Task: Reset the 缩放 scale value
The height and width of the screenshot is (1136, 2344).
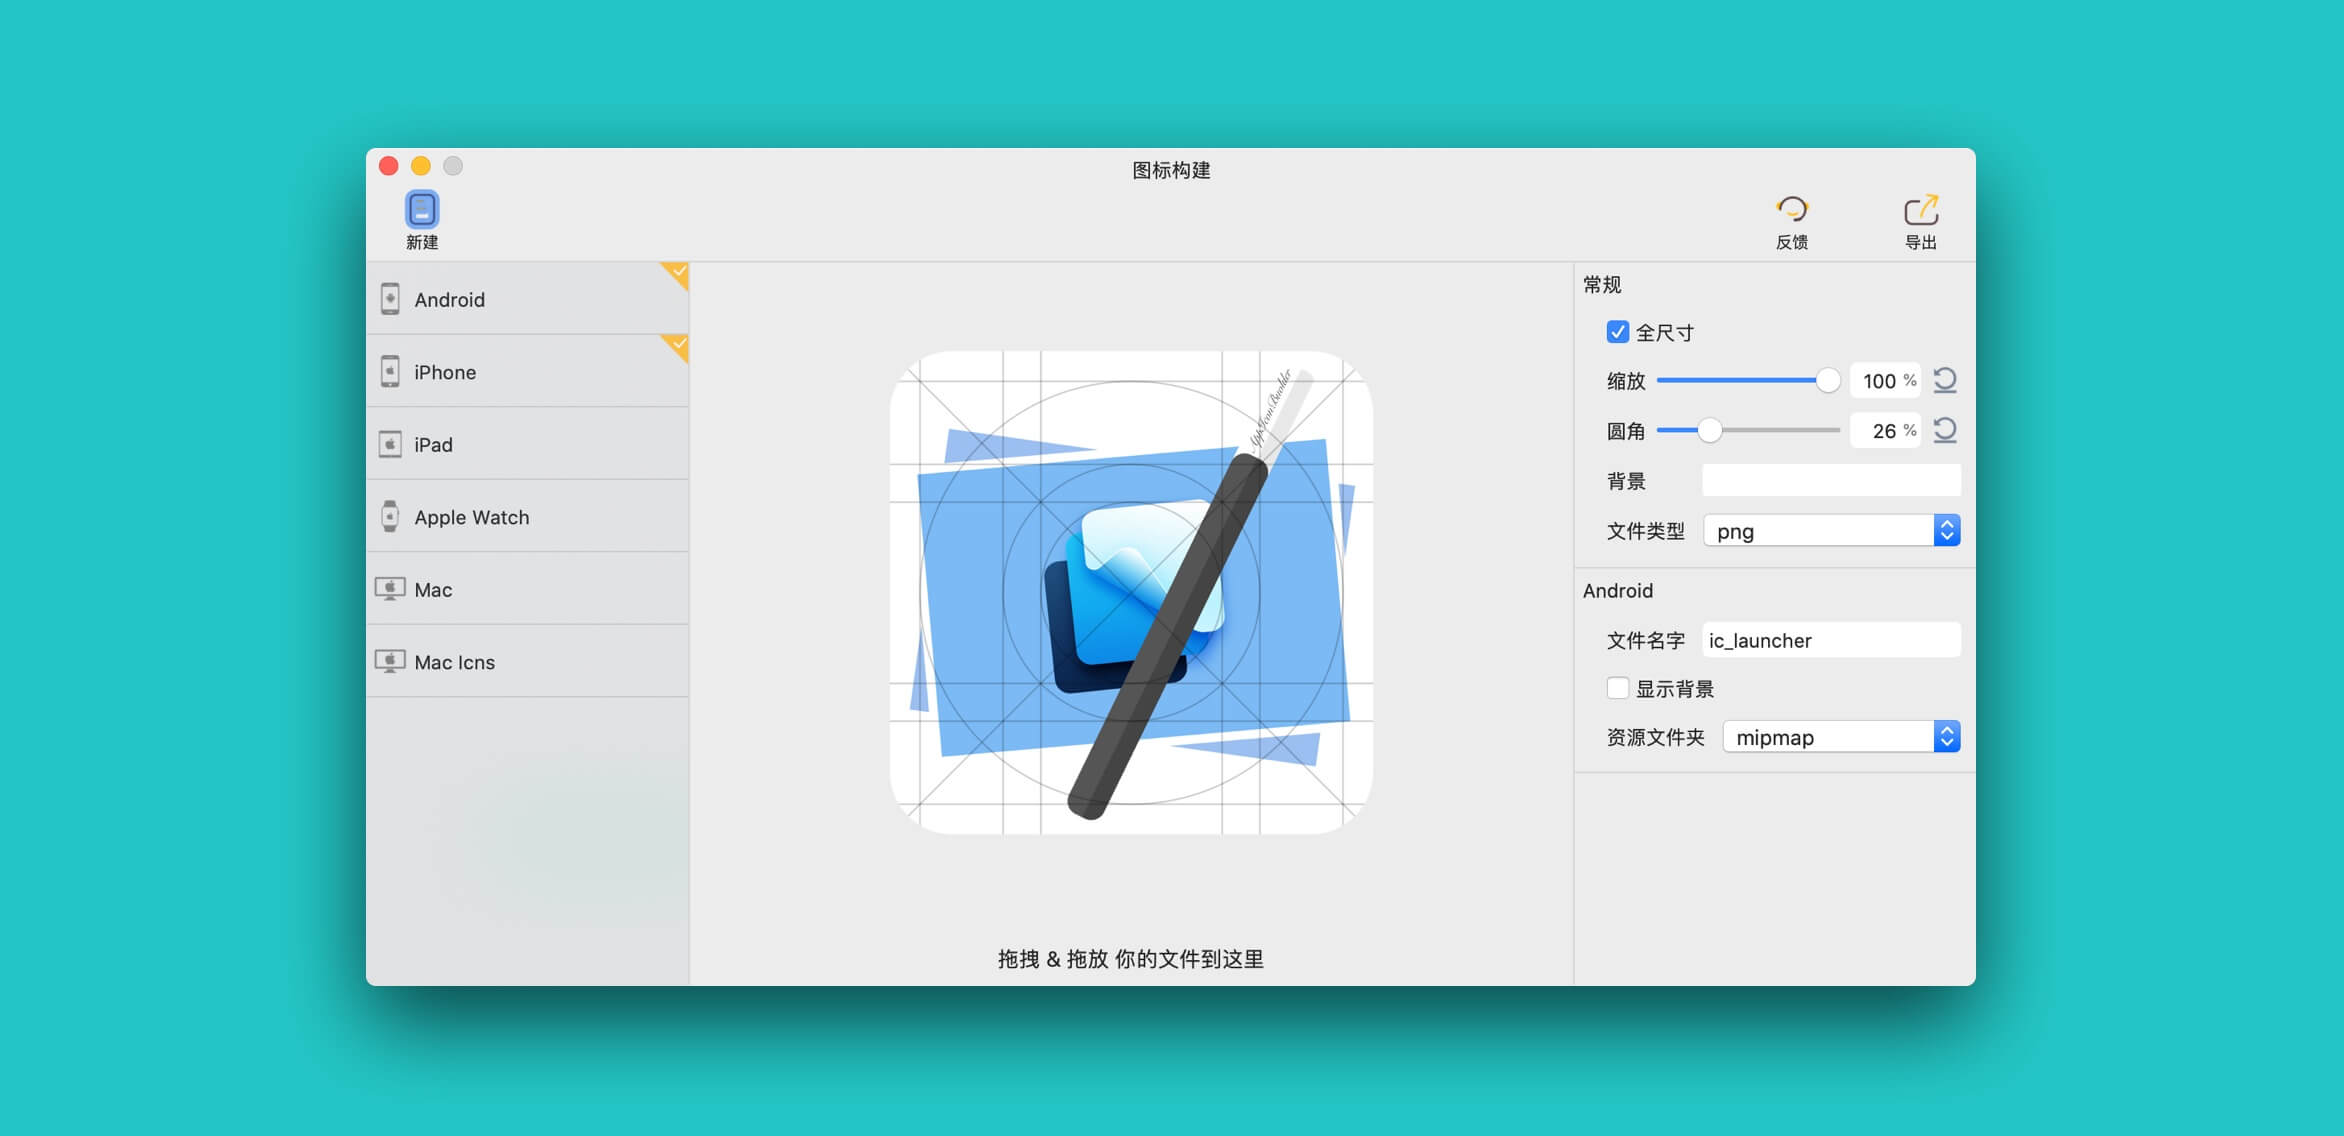Action: [1944, 380]
